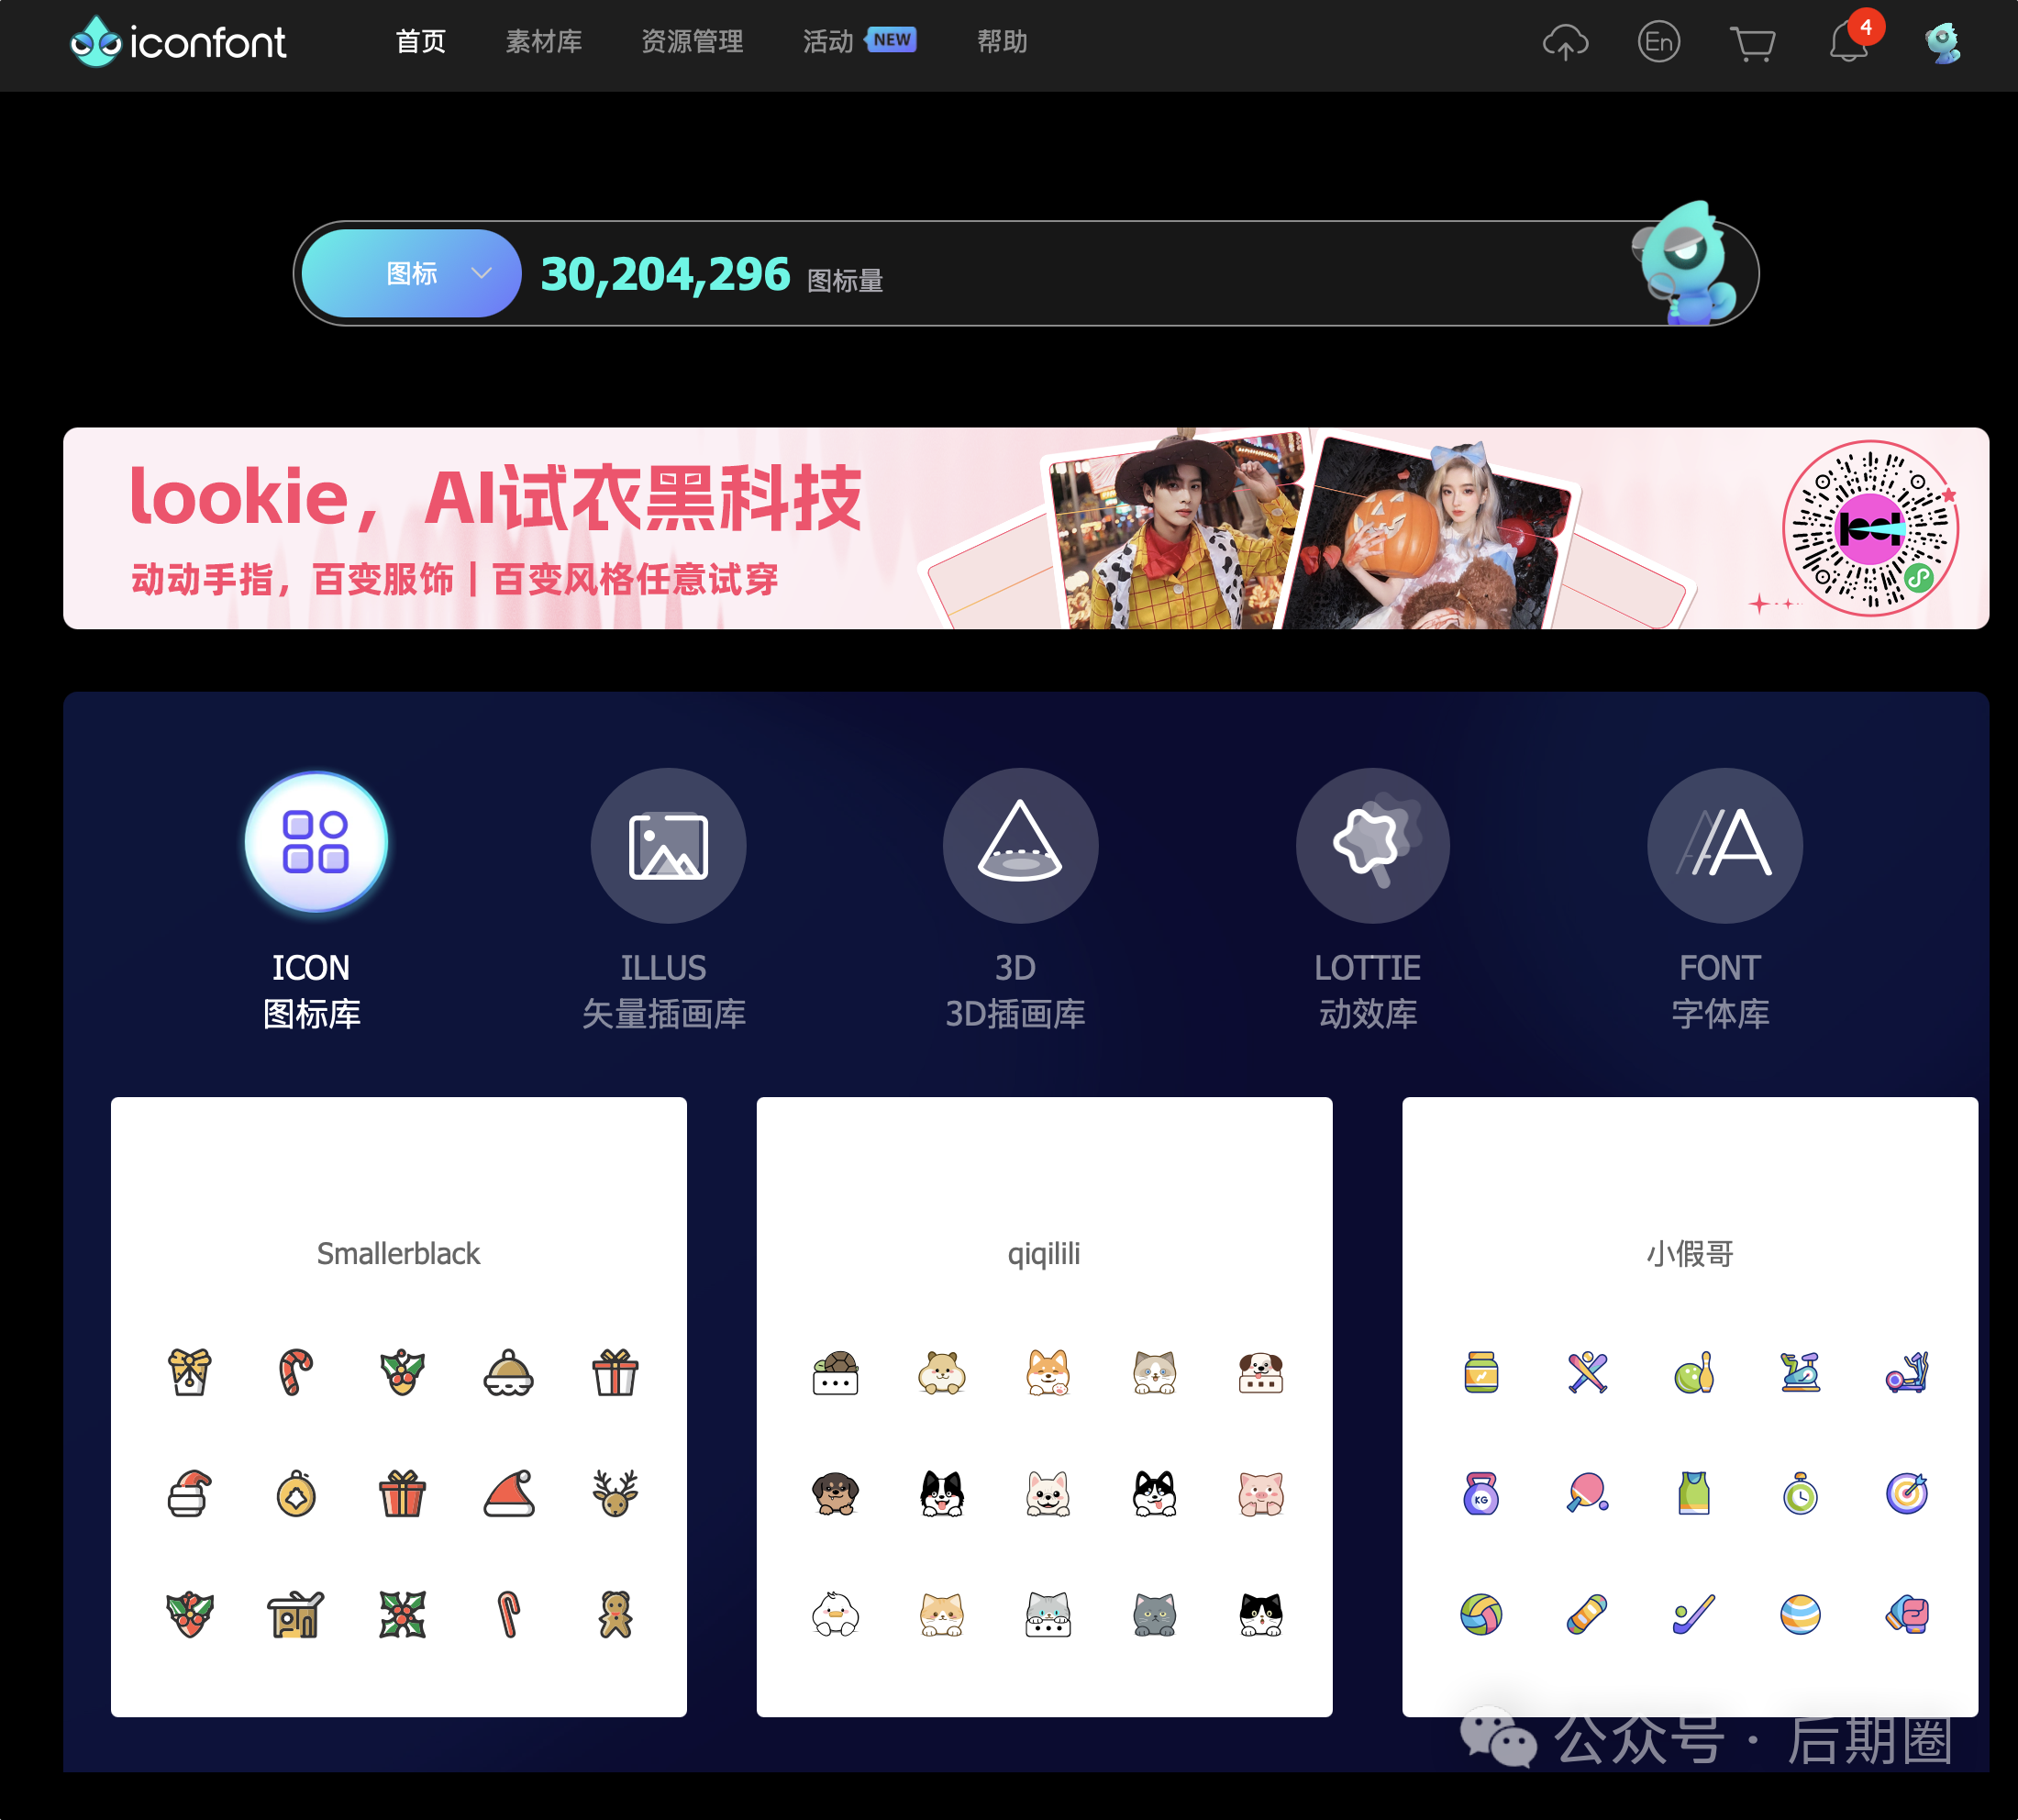
Task: Select the 3D 3D插画库 category icon
Action: point(1020,843)
